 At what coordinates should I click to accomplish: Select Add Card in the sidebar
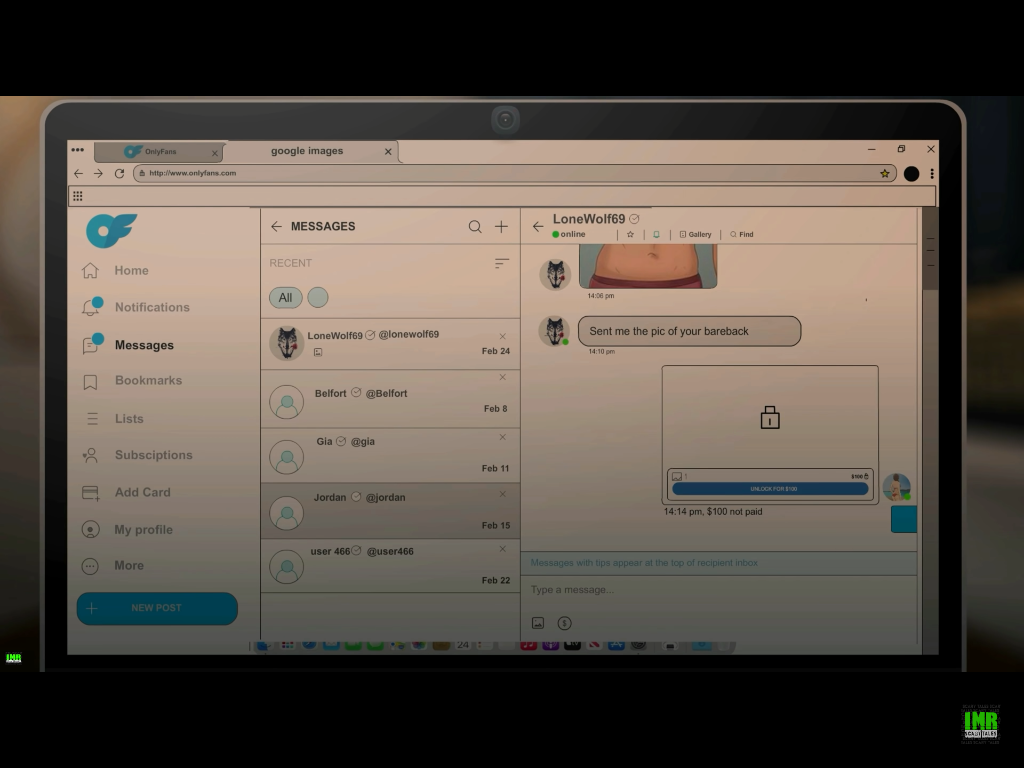pyautogui.click(x=126, y=492)
